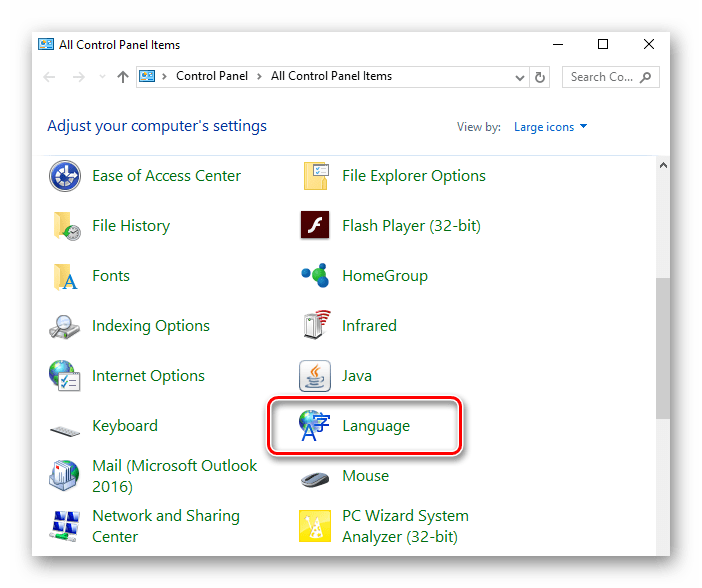Expand the Control Panel breadcrumb chevron
Screen dimensions: 702x588
[261, 77]
